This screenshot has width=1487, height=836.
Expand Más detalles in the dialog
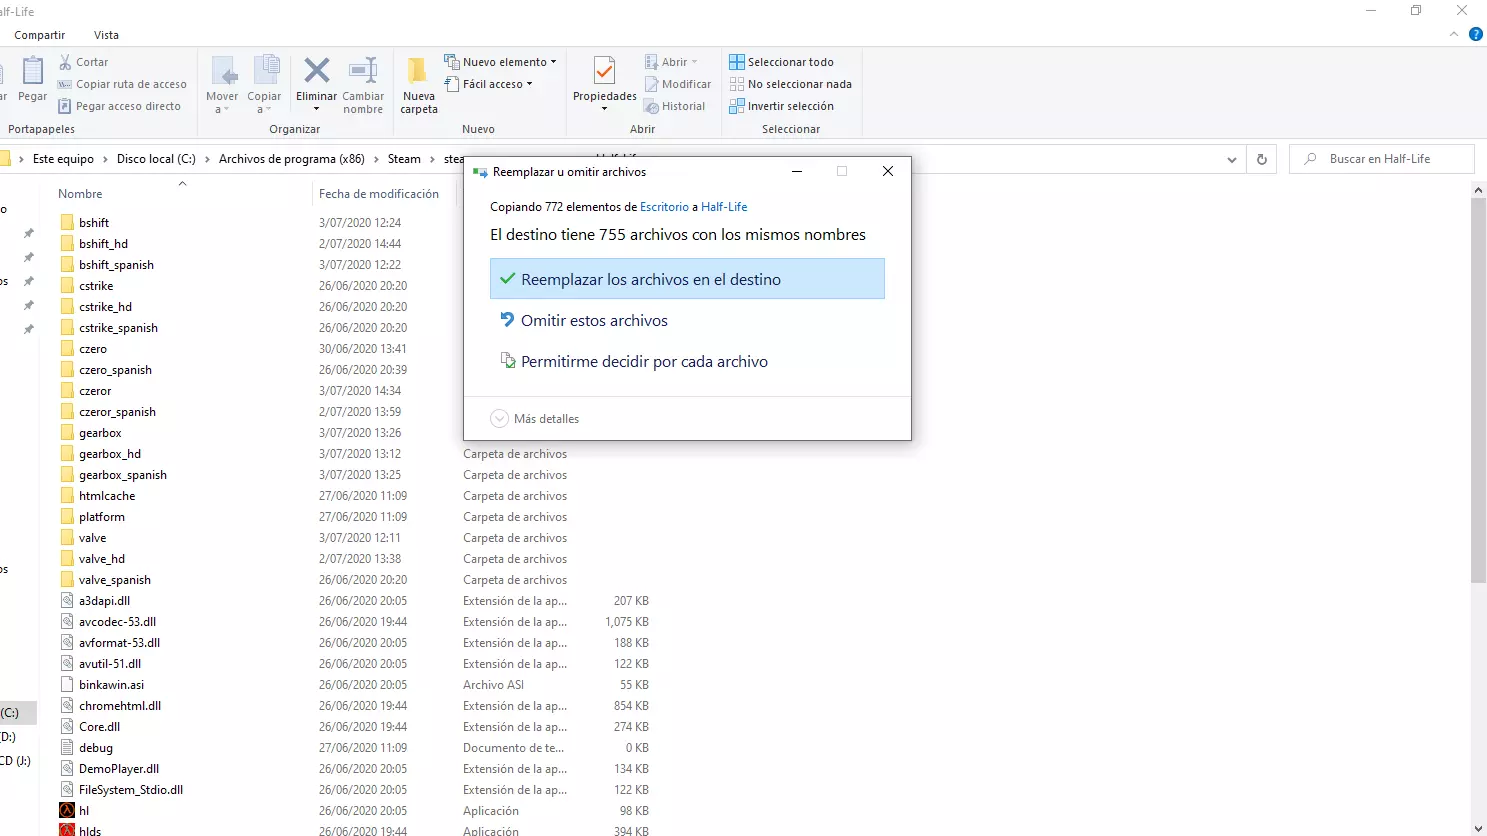coord(500,419)
